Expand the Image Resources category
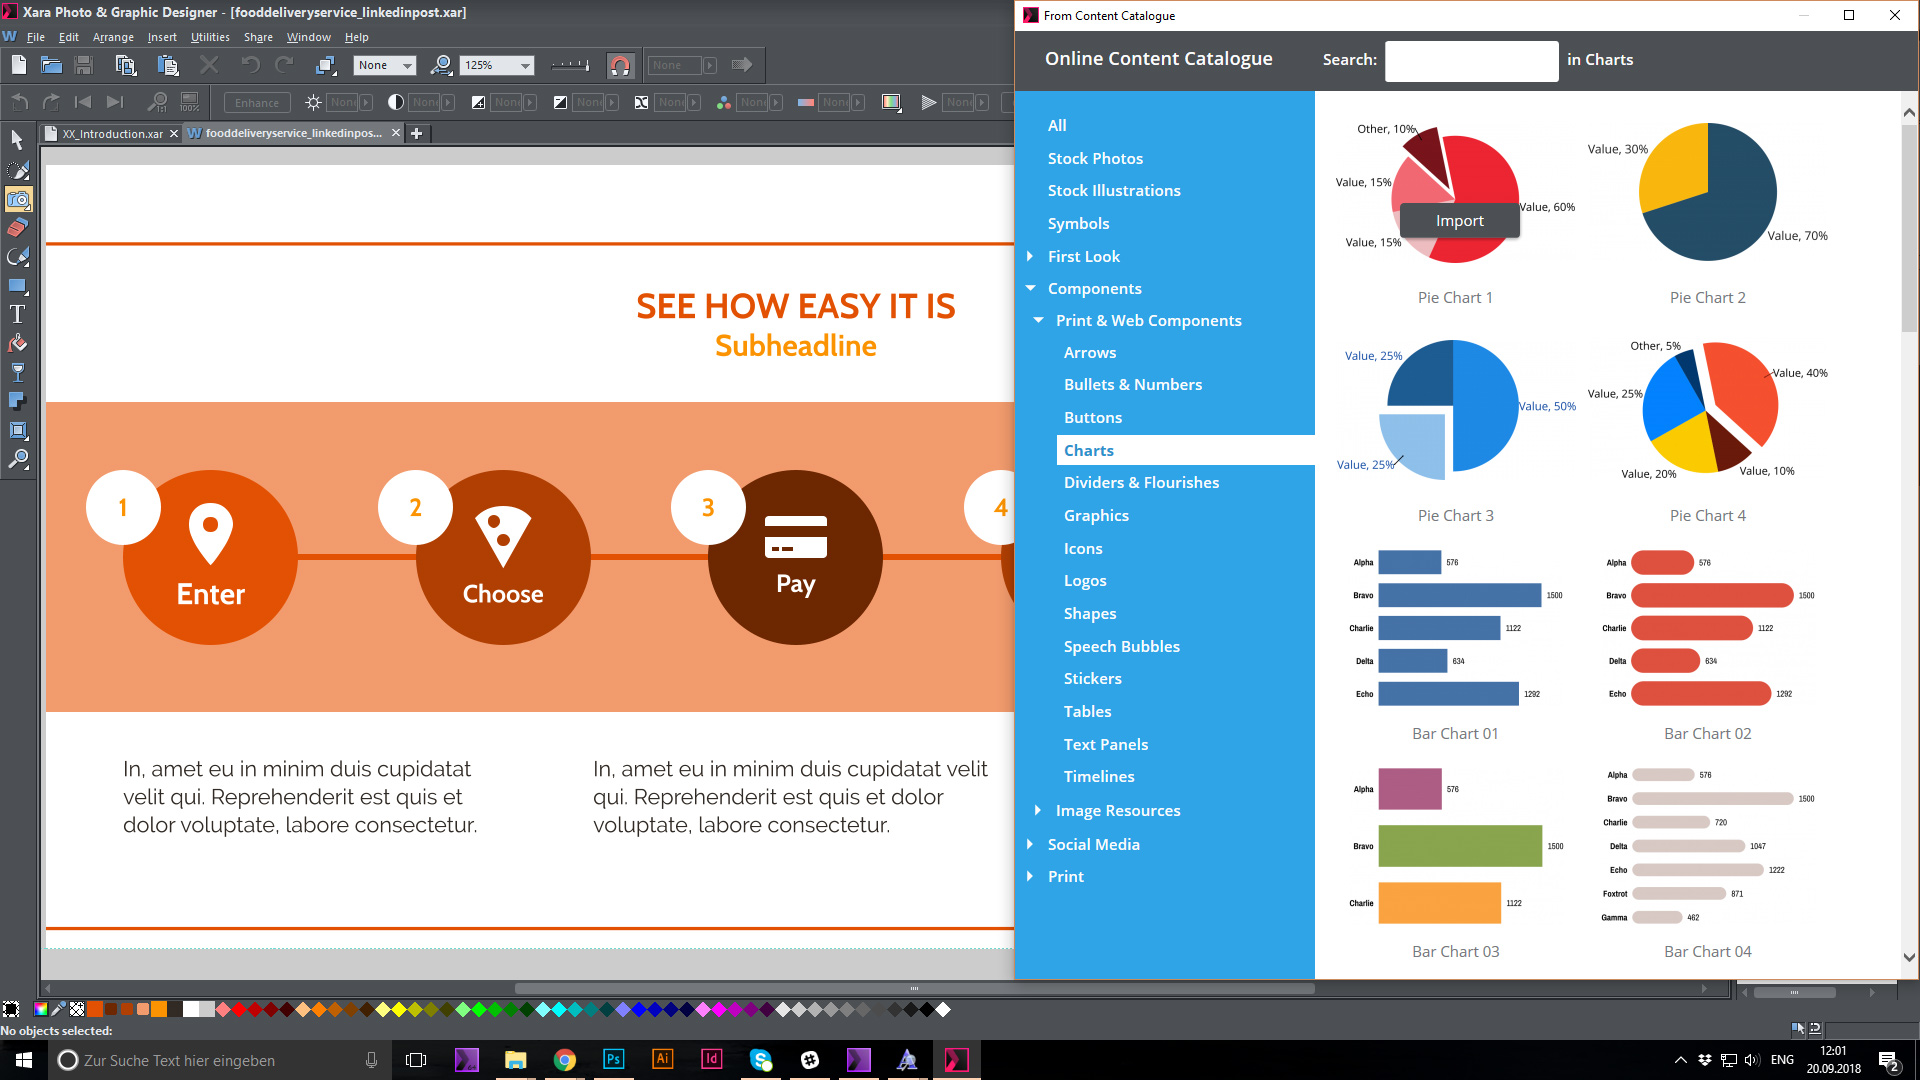Screen dimensions: 1920x1080 pyautogui.click(x=1037, y=810)
